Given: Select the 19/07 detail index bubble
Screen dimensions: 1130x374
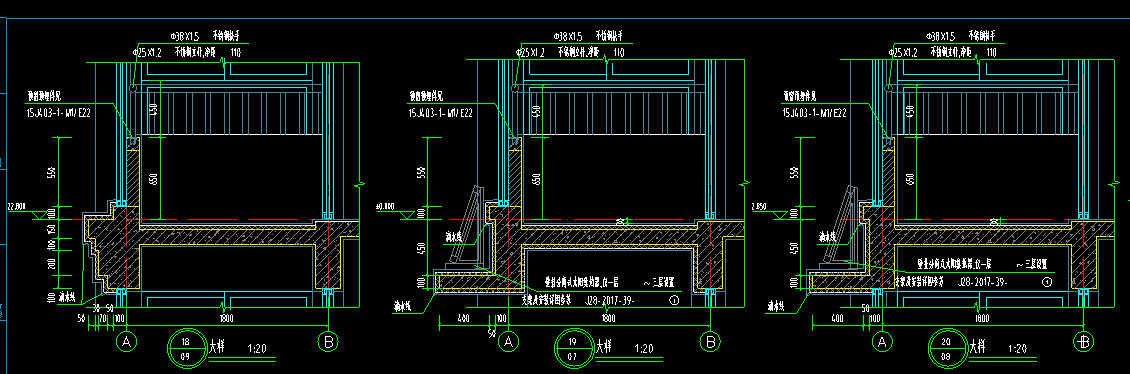Looking at the screenshot, I should [574, 348].
